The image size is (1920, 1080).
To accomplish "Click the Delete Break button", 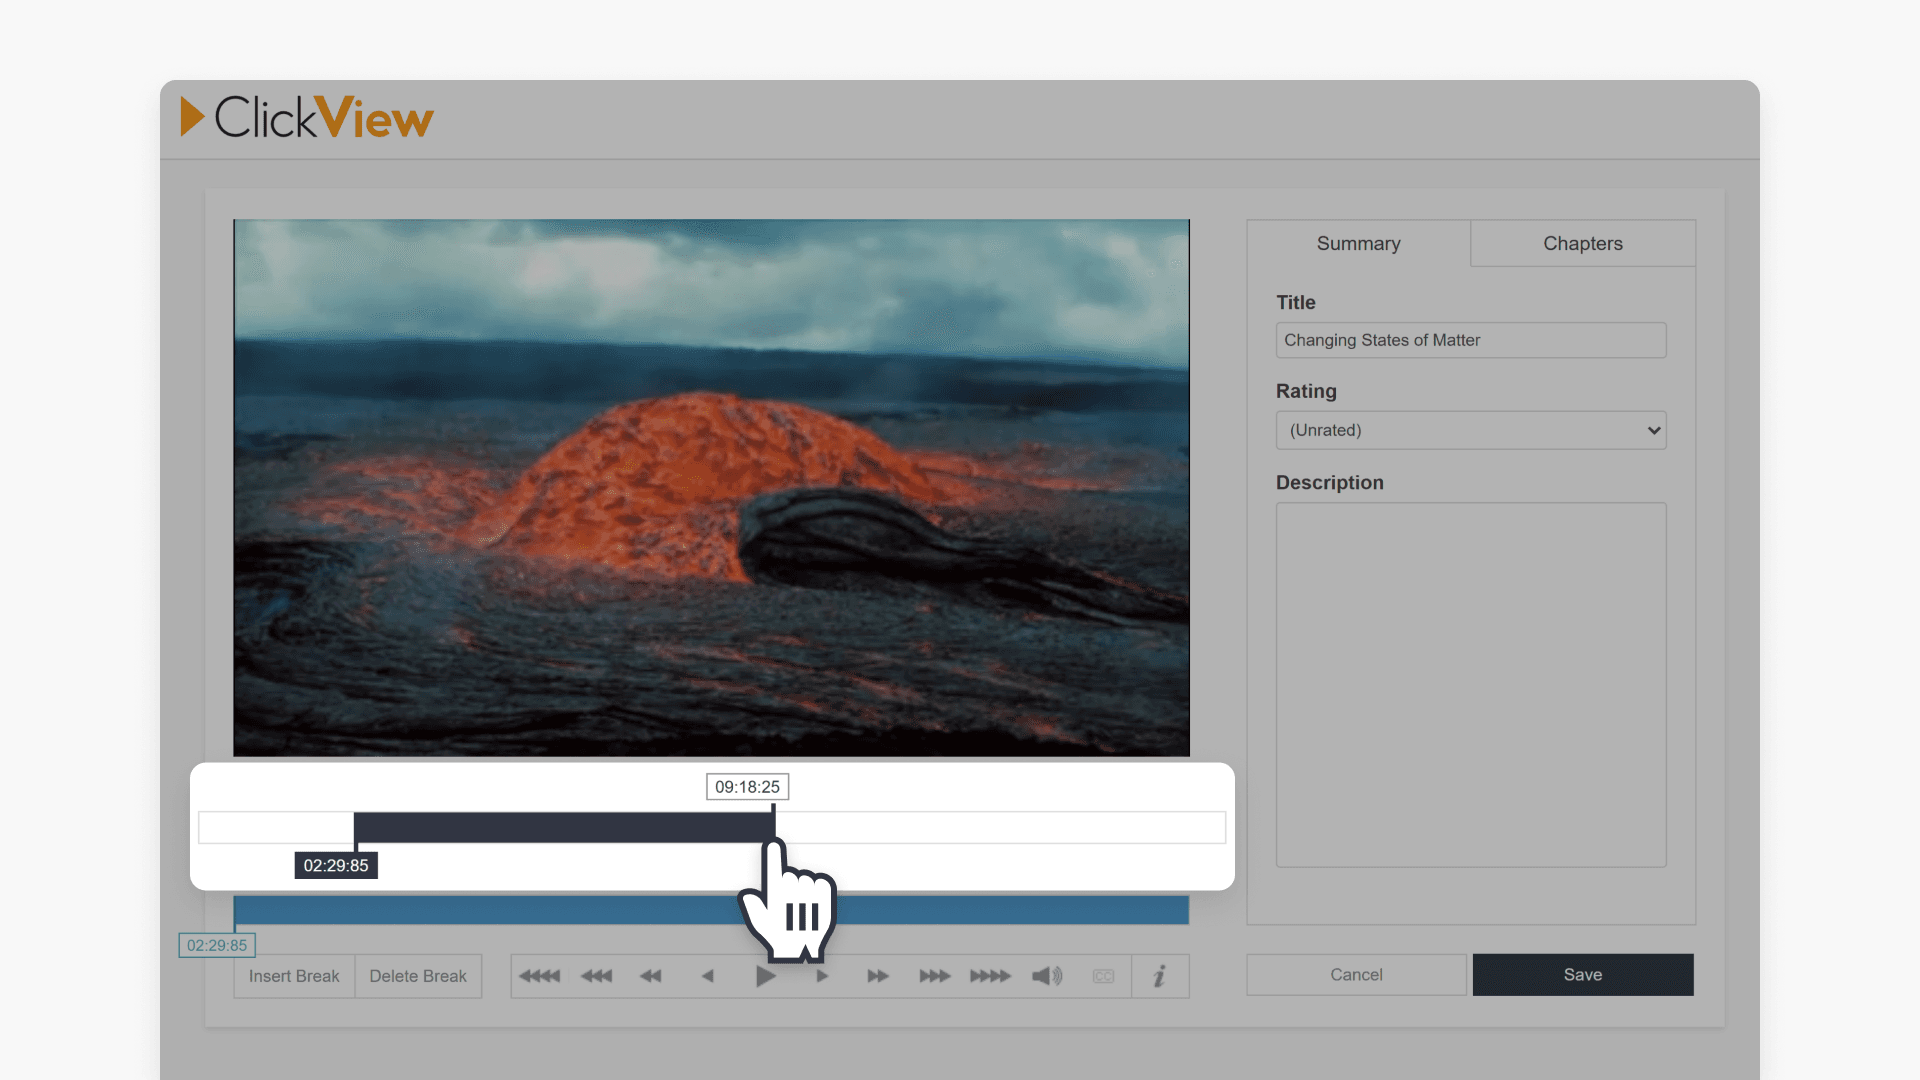I will pos(418,975).
